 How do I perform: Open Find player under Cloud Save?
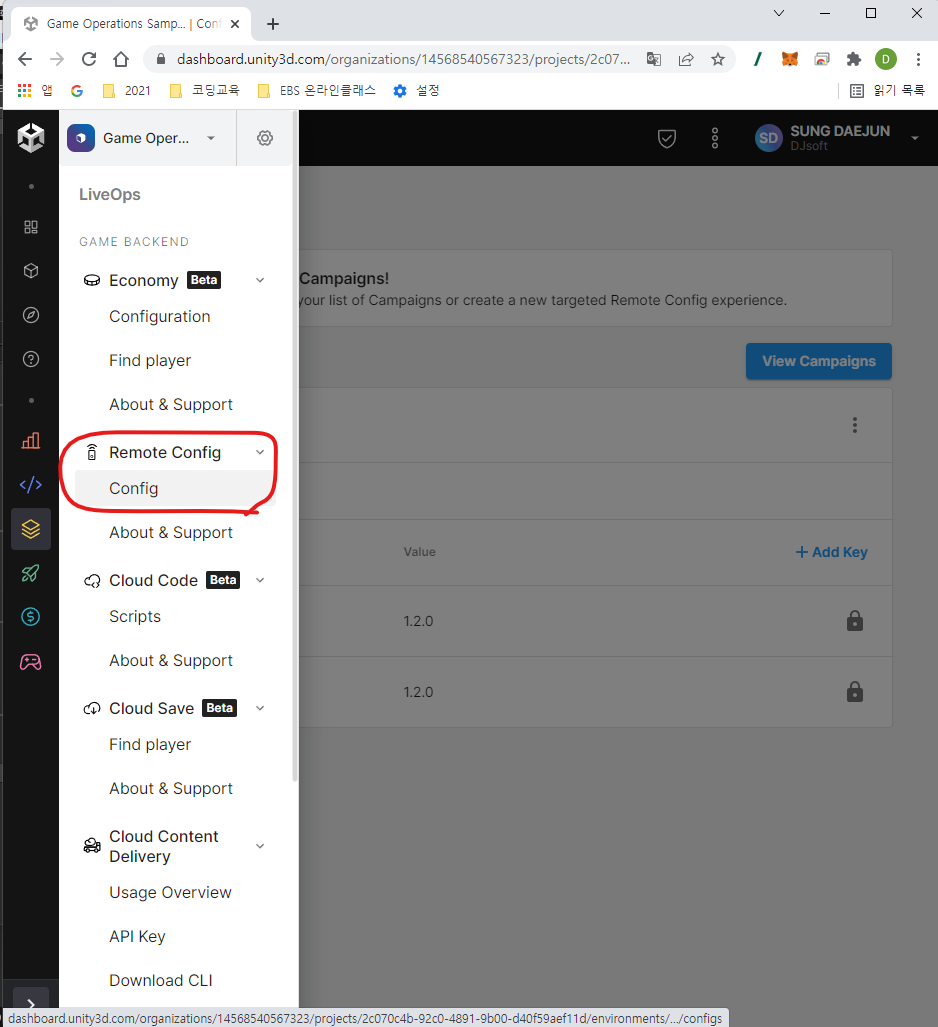(150, 745)
